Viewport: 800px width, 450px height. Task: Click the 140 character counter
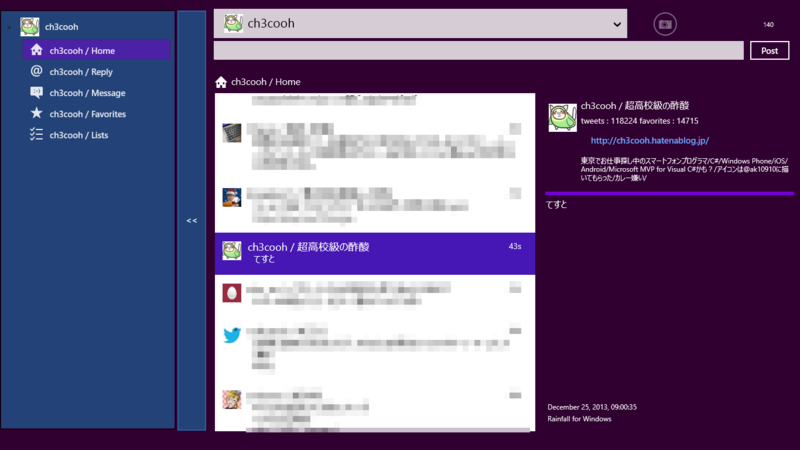click(768, 24)
